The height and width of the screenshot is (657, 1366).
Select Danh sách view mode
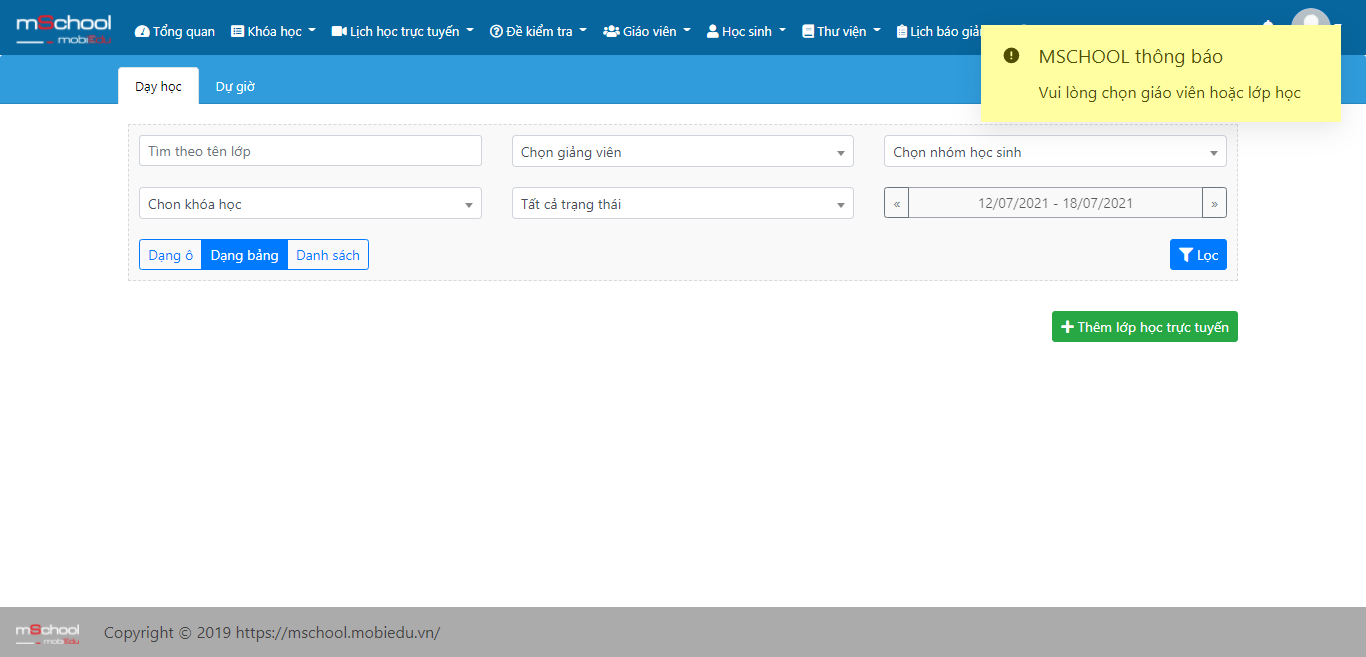[x=328, y=255]
